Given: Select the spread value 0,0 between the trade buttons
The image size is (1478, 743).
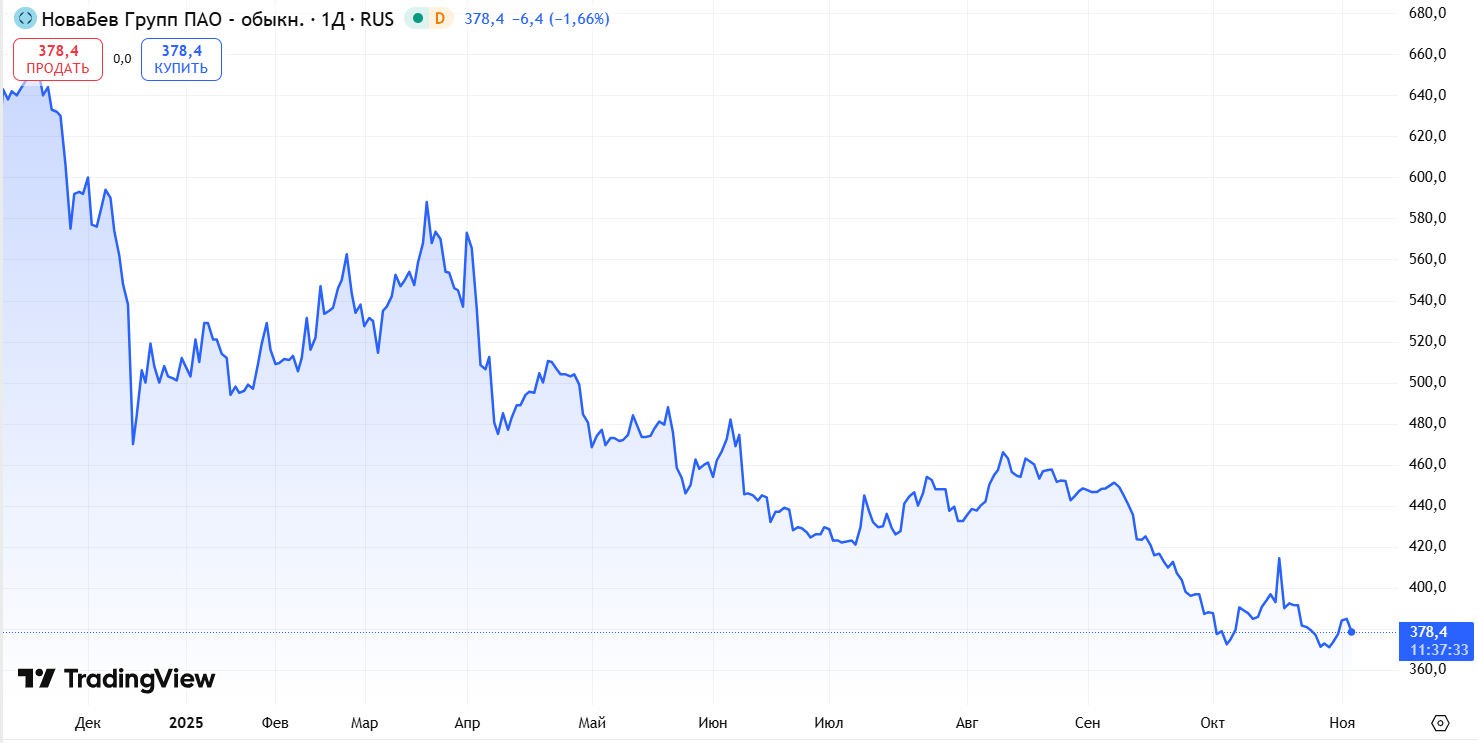Looking at the screenshot, I should point(122,59).
